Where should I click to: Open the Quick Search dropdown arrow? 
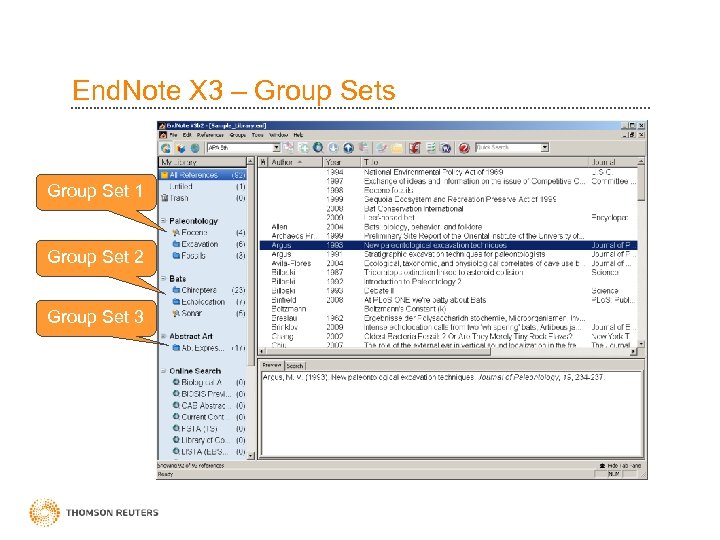pos(545,147)
